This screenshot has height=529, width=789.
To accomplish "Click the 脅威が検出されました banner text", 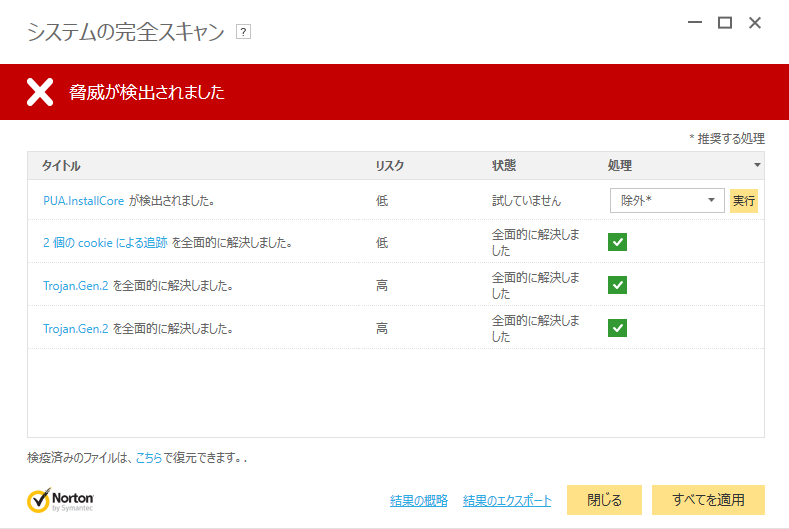I will (x=146, y=92).
